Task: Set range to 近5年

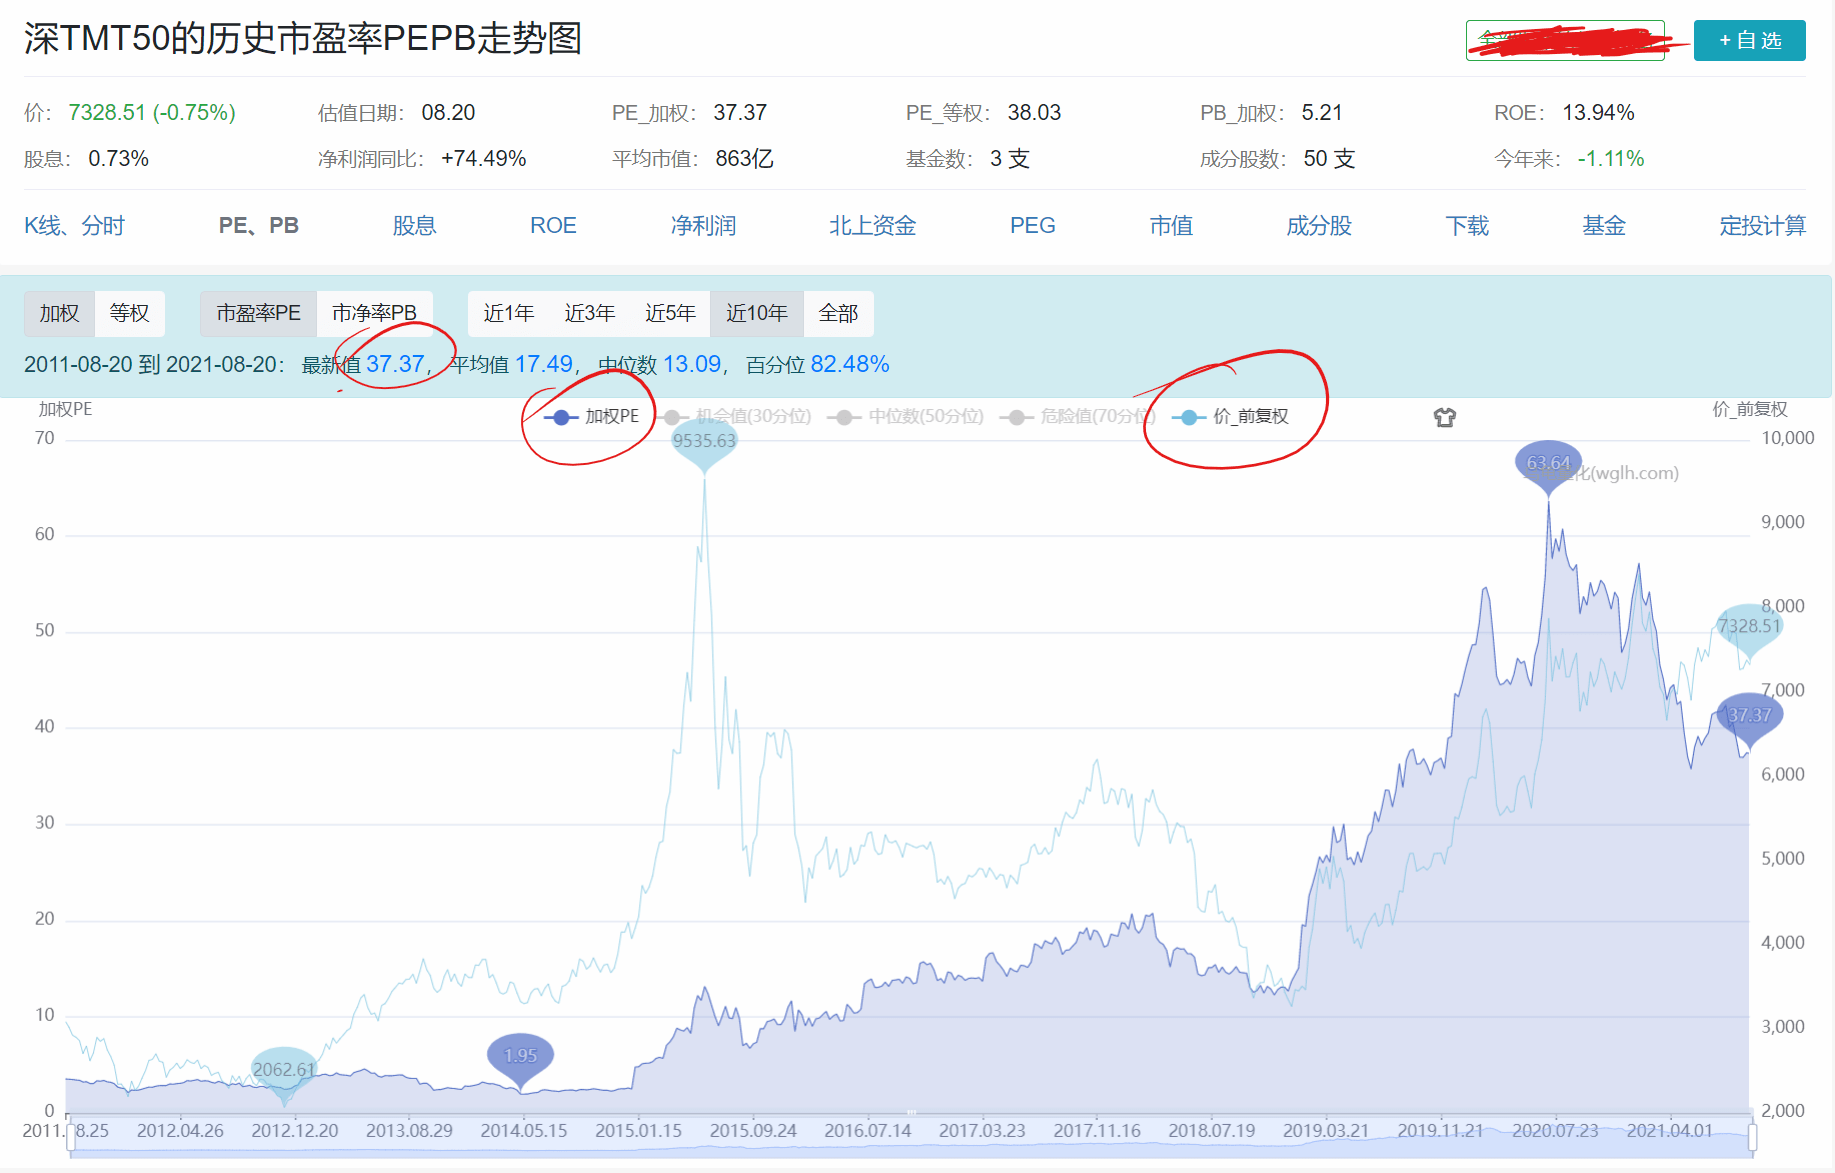Action: click(x=670, y=314)
